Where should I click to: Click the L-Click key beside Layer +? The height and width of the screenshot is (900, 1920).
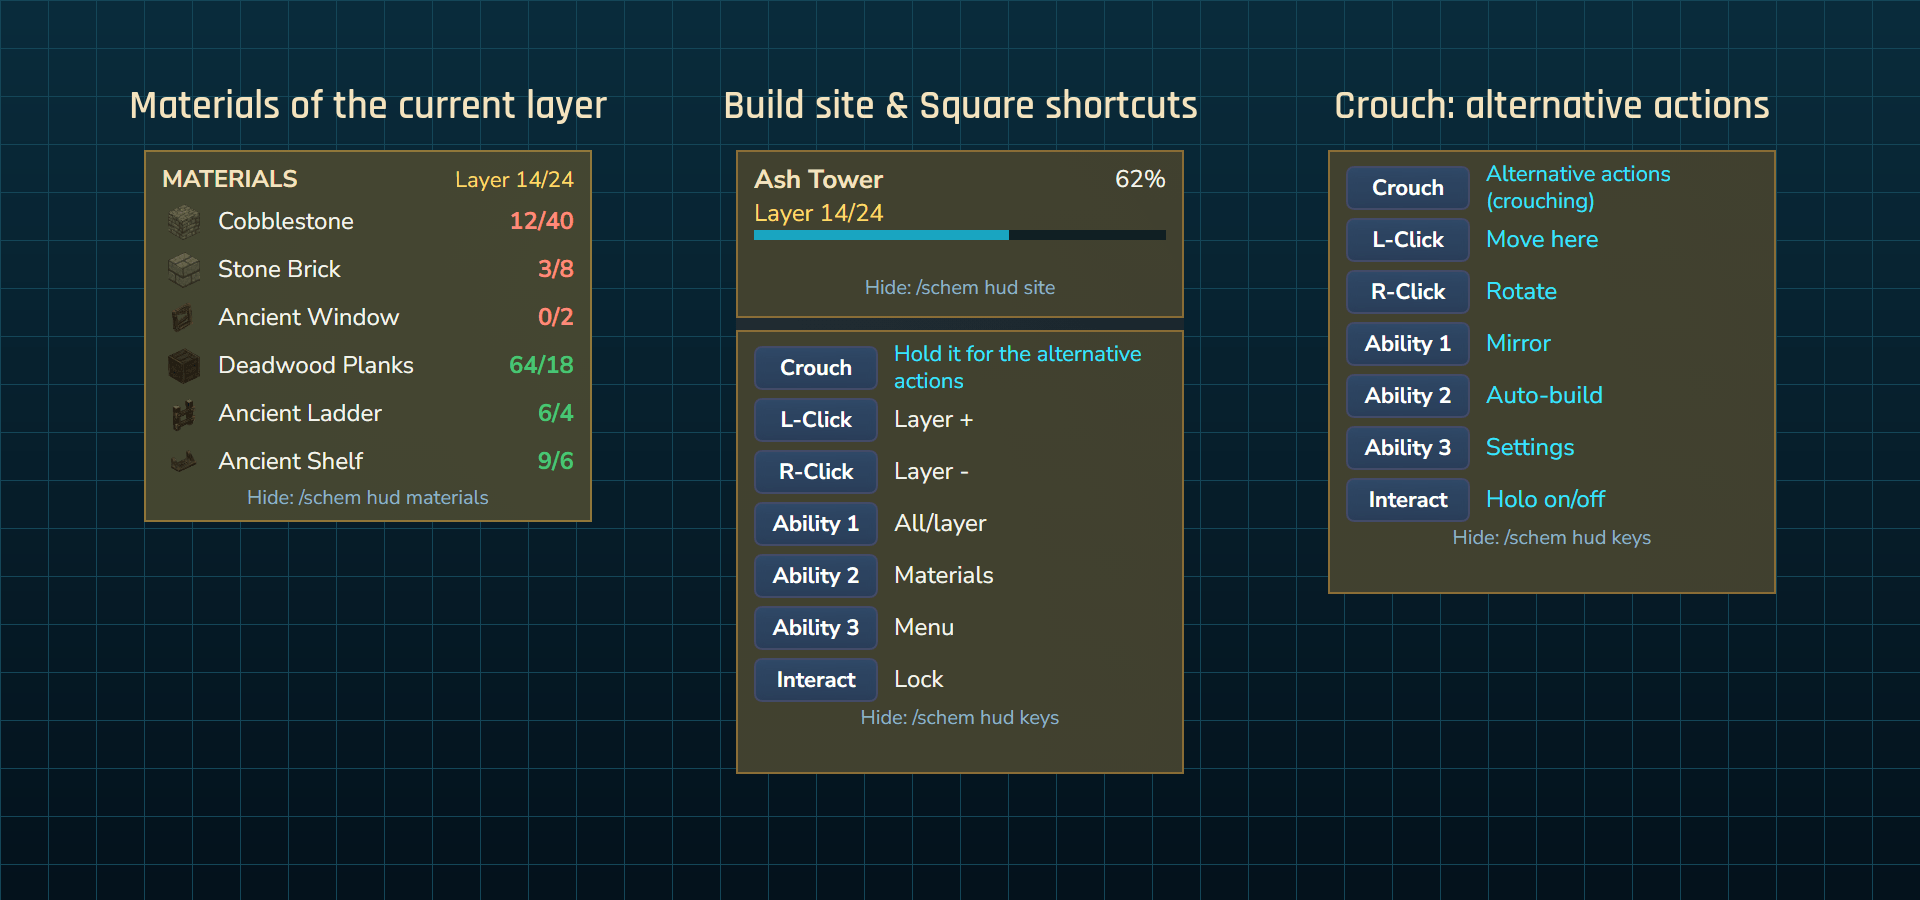[x=816, y=419]
